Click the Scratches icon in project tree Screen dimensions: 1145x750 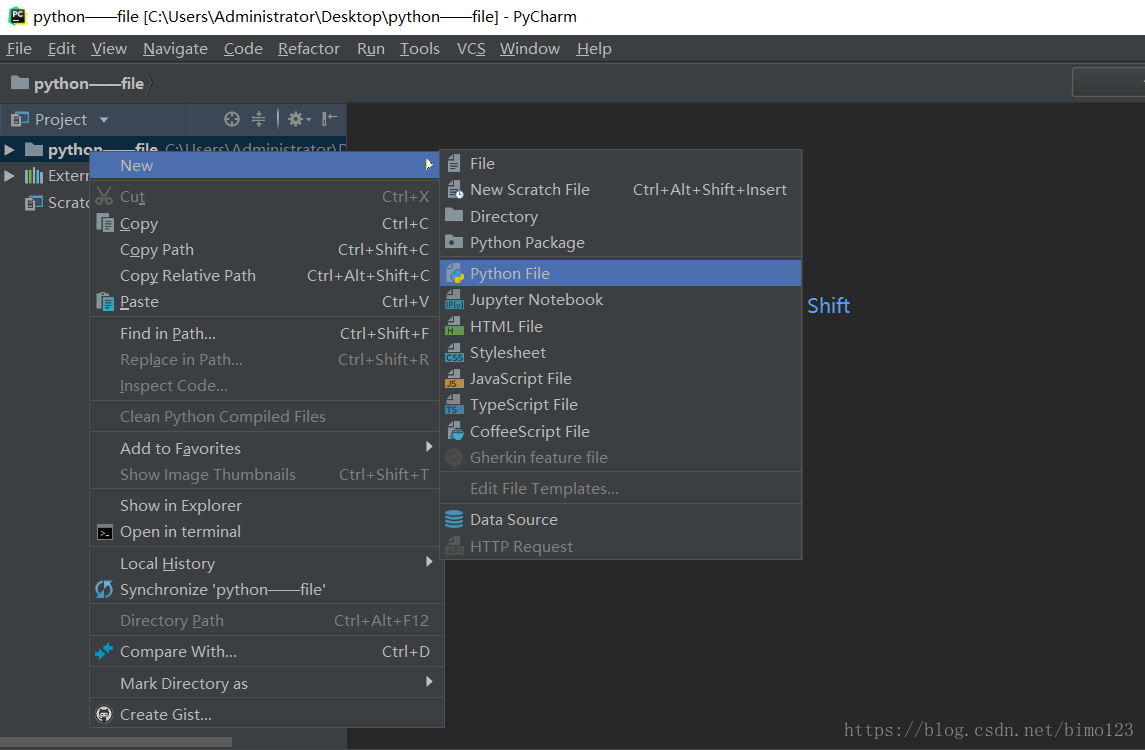[34, 202]
